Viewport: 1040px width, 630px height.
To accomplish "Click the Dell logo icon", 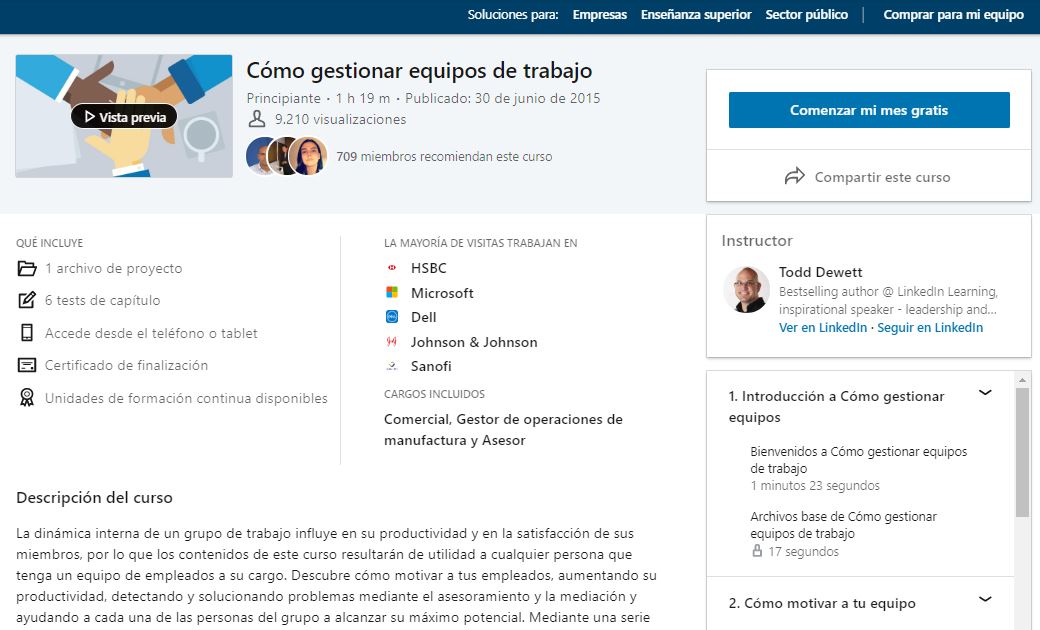I will 390,316.
